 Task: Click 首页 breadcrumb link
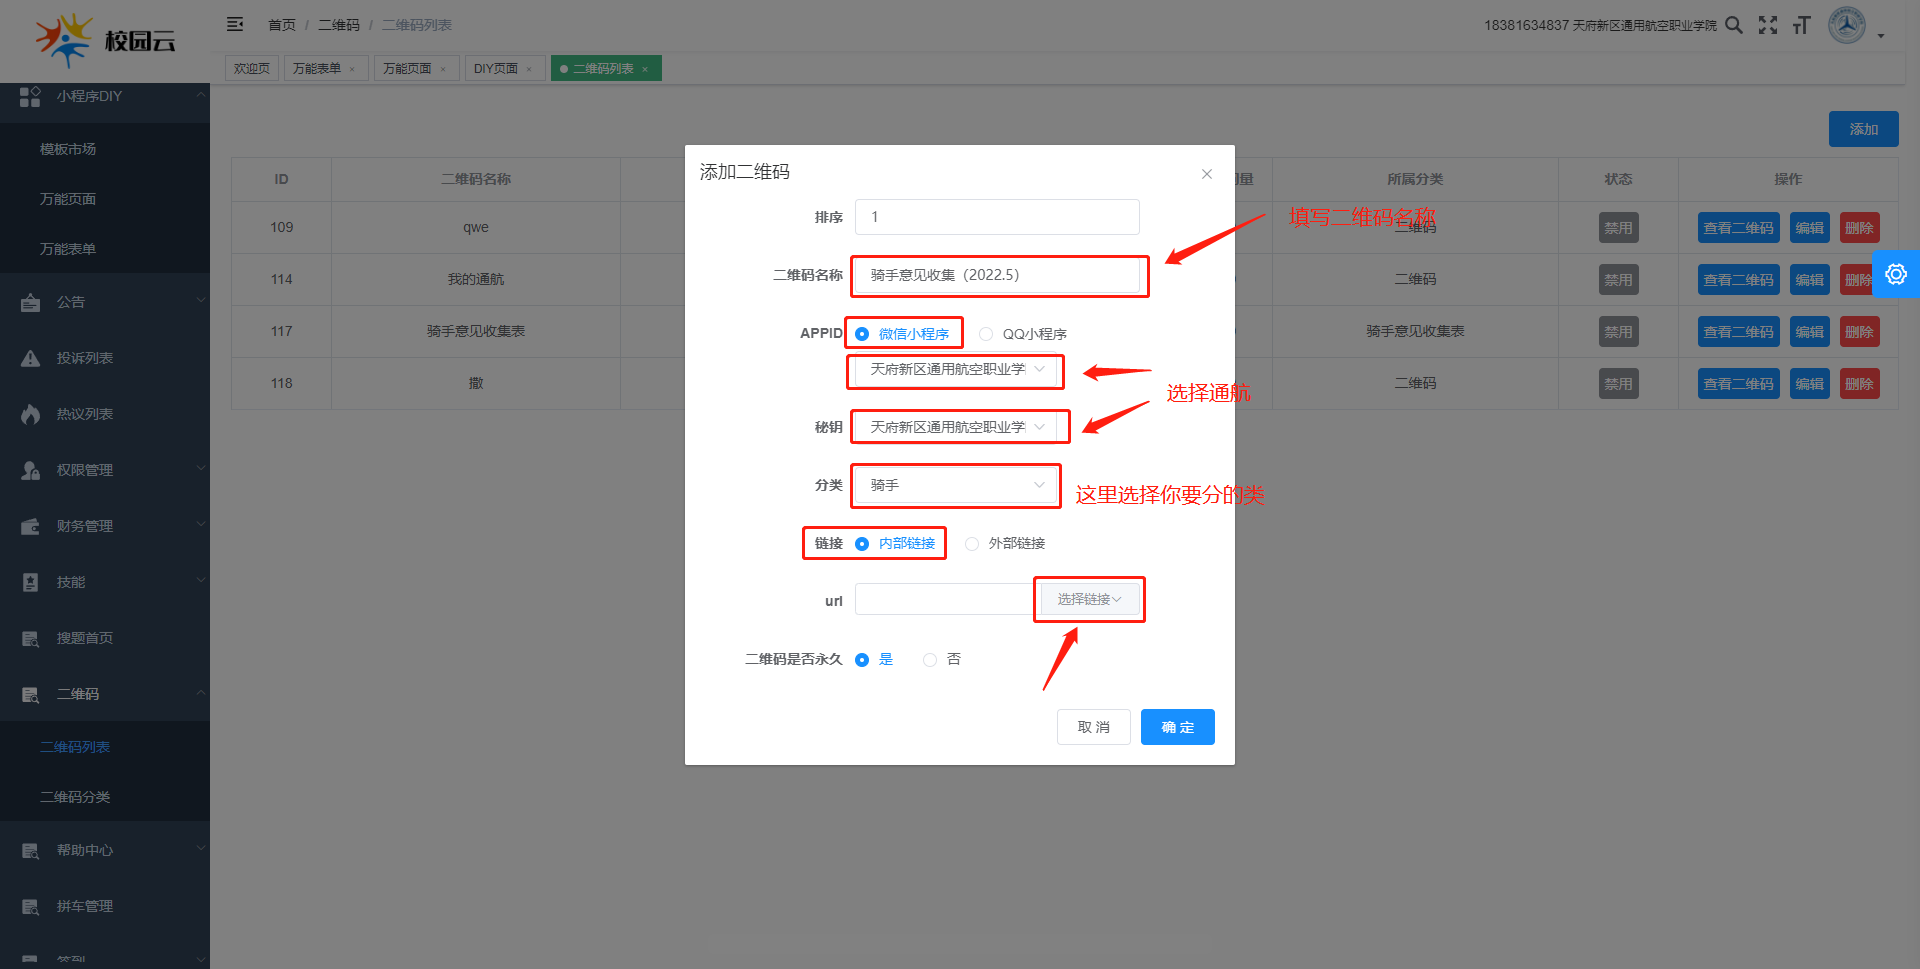[x=282, y=25]
